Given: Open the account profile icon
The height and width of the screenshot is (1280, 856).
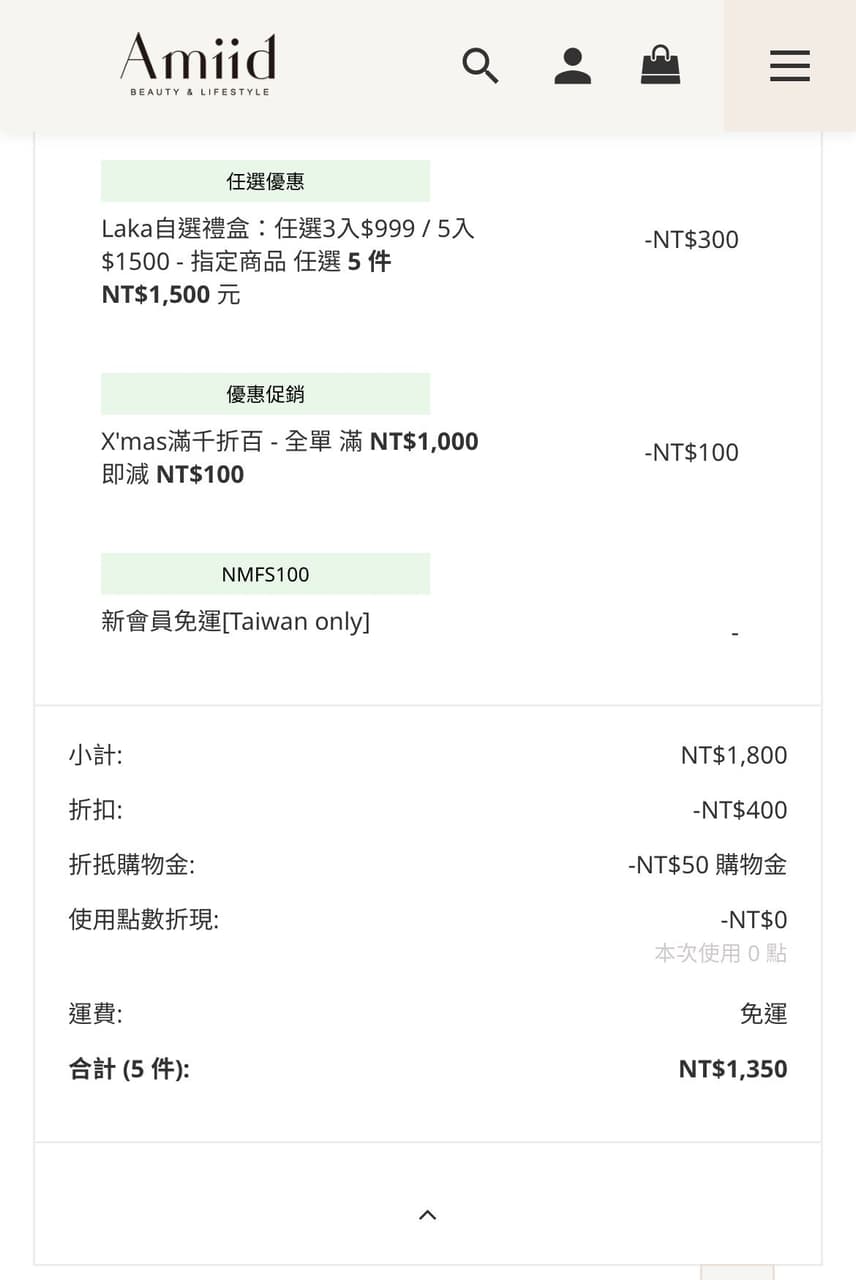Looking at the screenshot, I should pyautogui.click(x=572, y=66).
